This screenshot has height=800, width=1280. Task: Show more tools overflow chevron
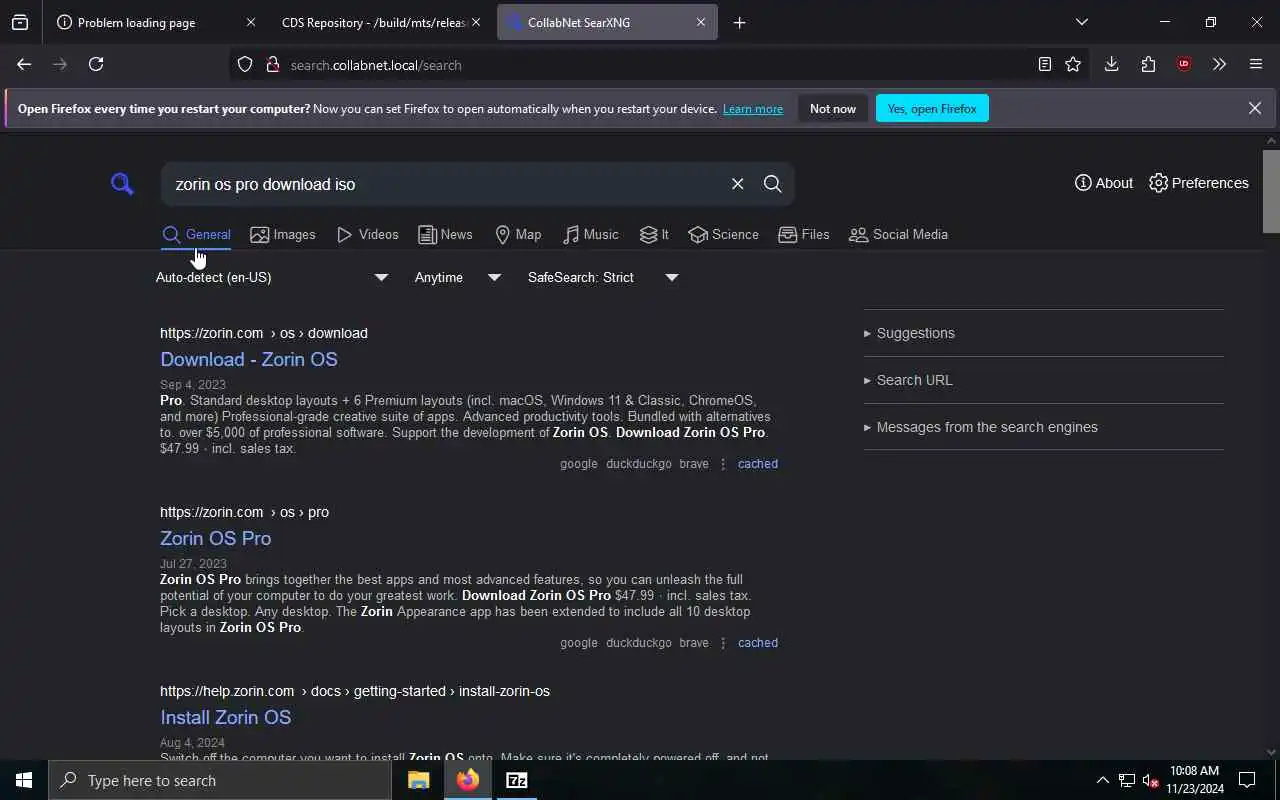(1219, 64)
